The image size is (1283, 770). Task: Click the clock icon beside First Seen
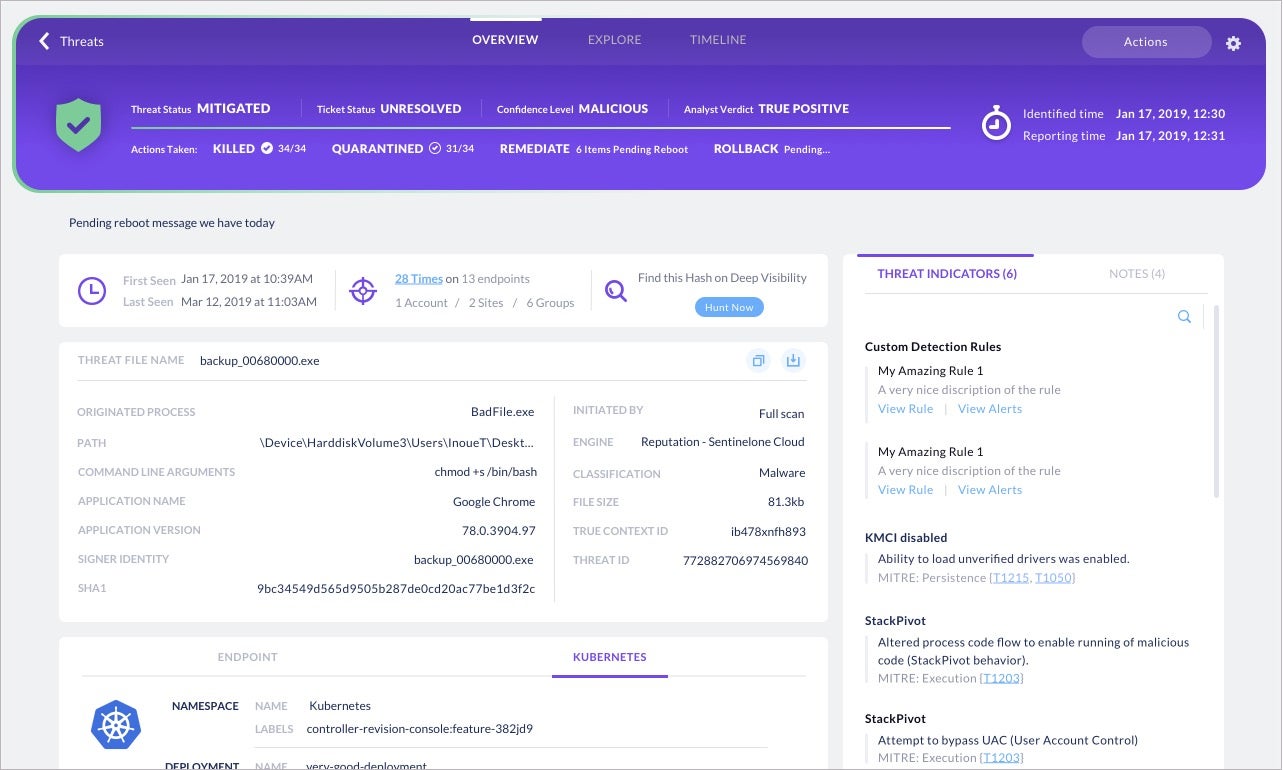pos(92,291)
